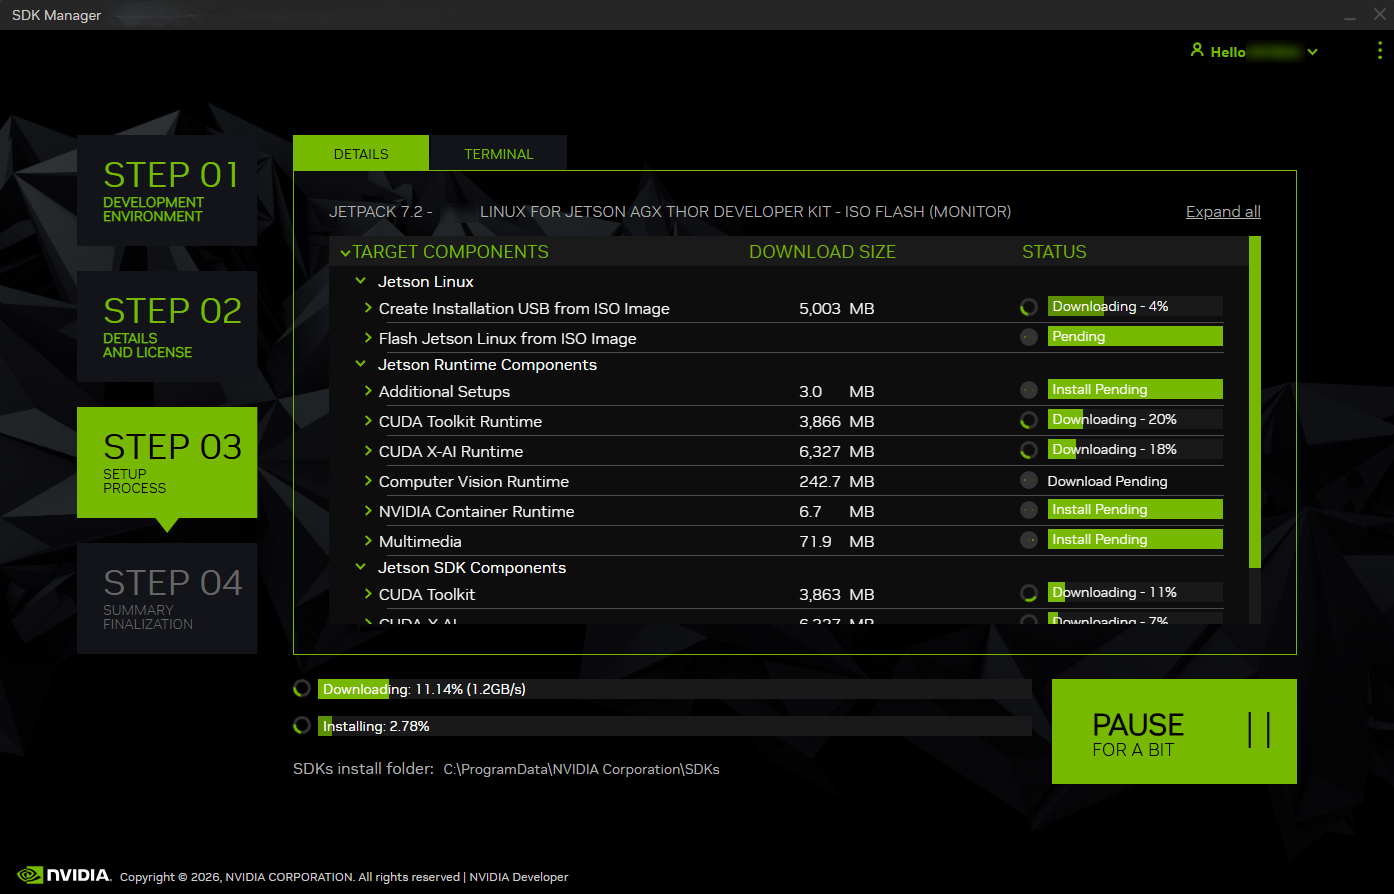
Task: Go to Step 02 Details and License
Action: point(167,326)
